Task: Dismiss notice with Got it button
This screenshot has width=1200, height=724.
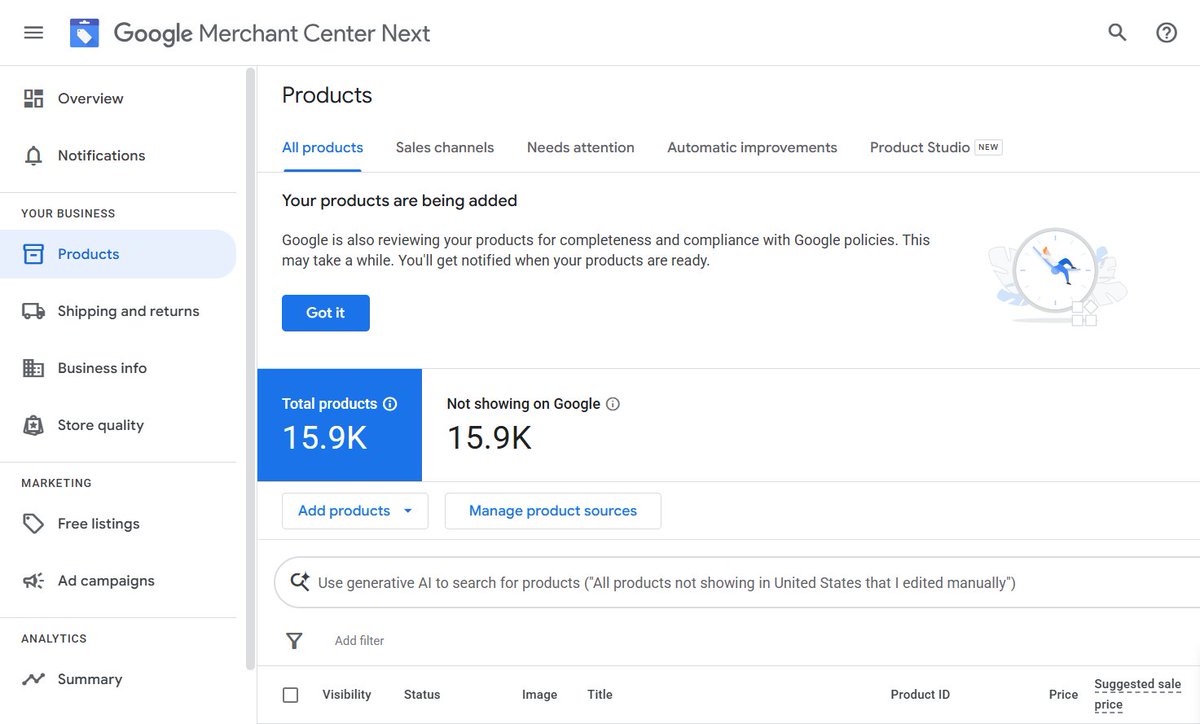Action: 326,313
